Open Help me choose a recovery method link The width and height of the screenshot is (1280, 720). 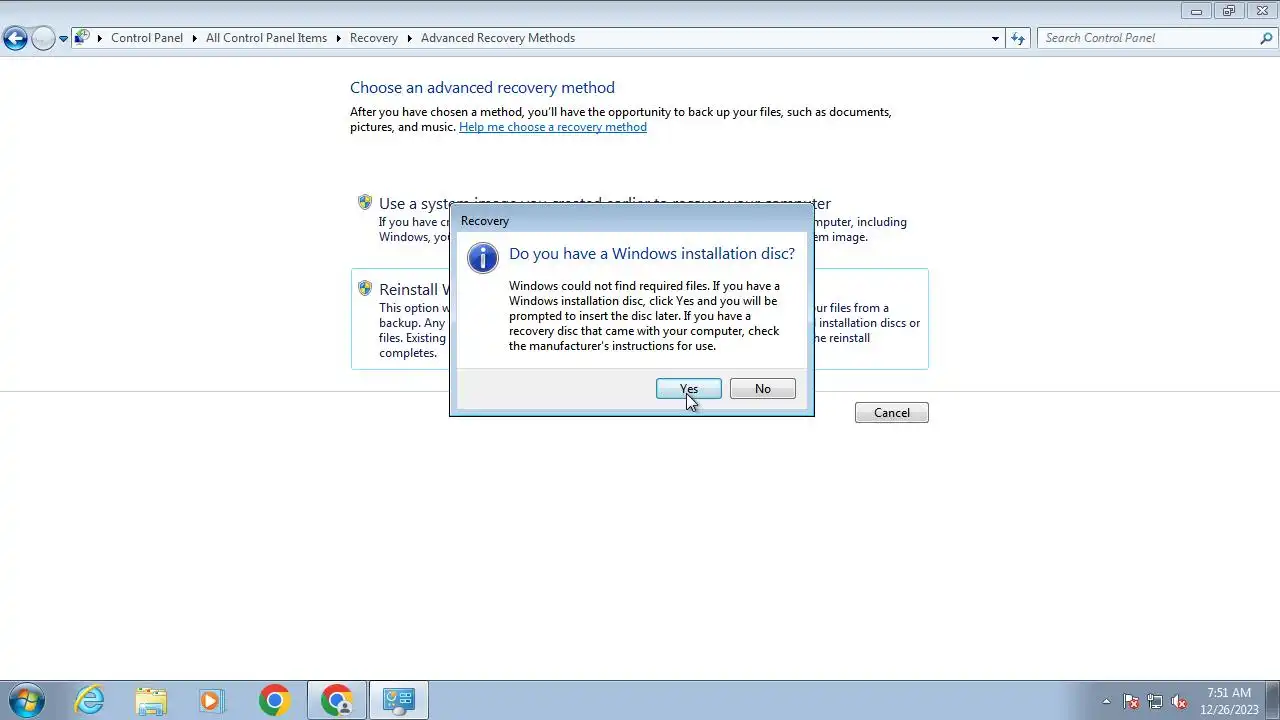(x=553, y=127)
